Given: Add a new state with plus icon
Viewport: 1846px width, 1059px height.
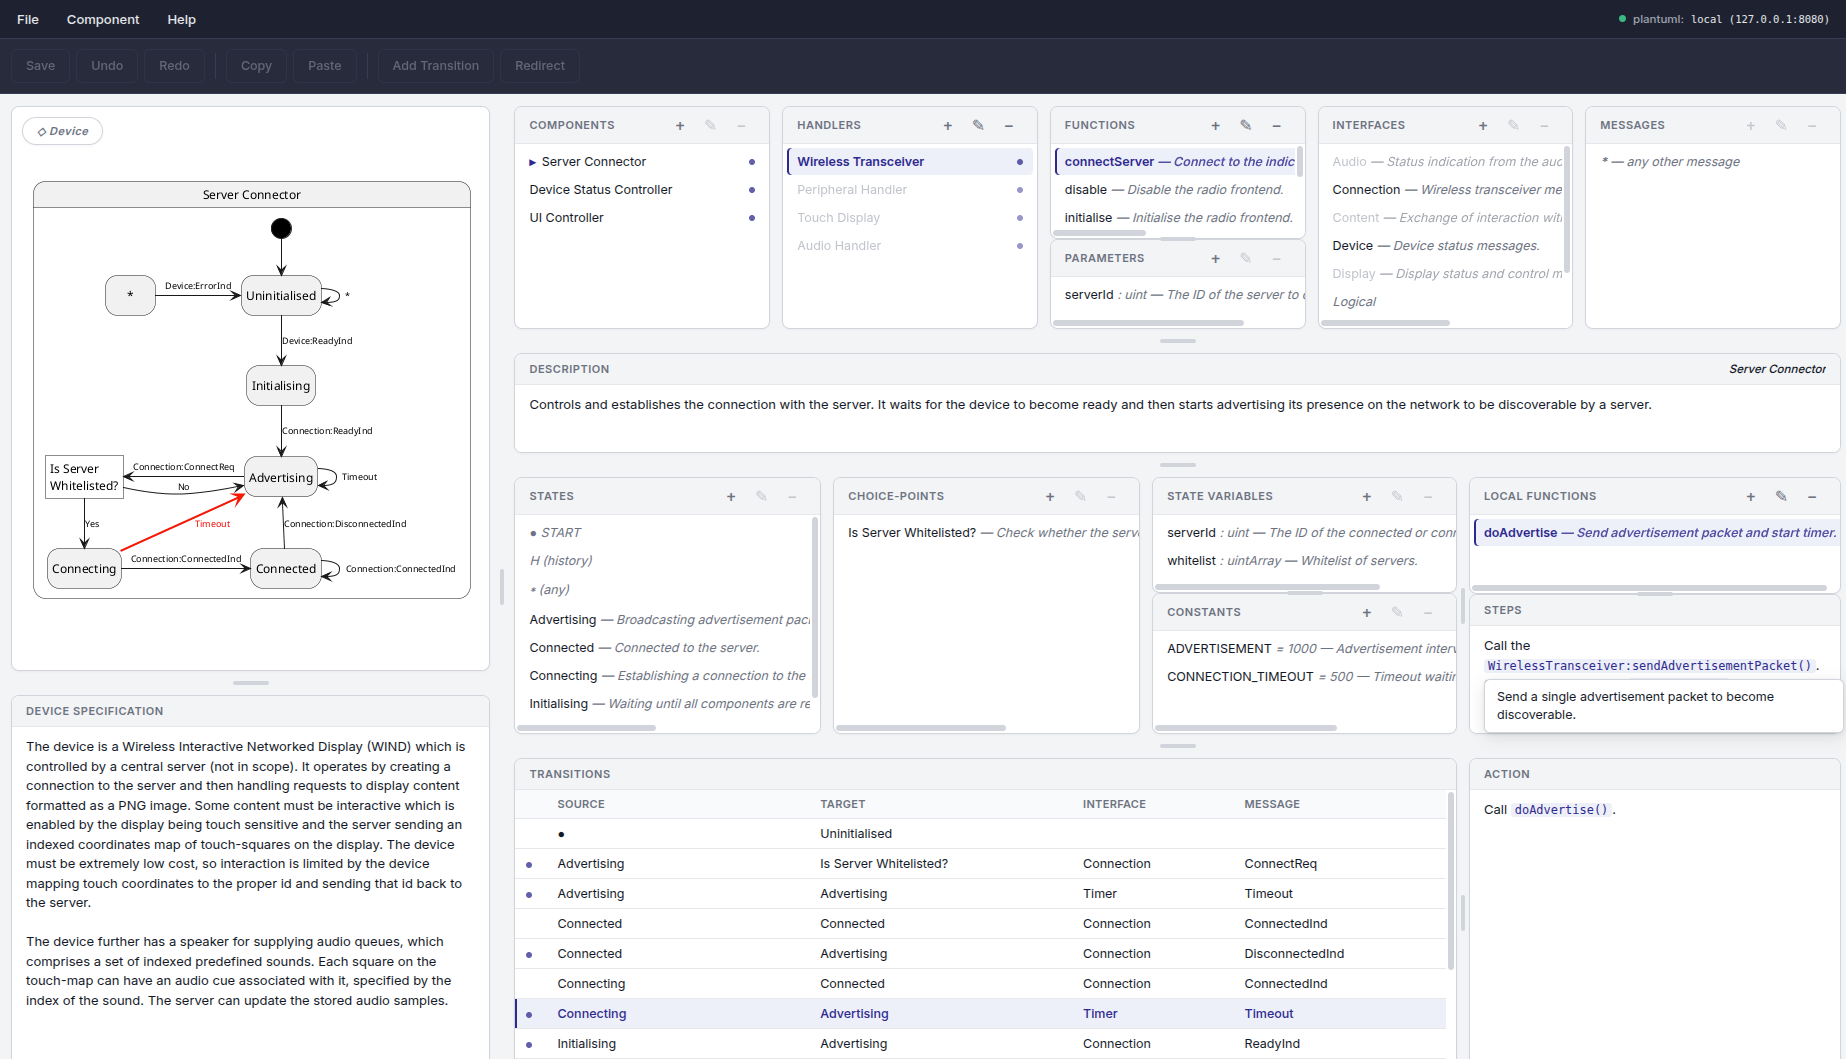Looking at the screenshot, I should tap(731, 497).
